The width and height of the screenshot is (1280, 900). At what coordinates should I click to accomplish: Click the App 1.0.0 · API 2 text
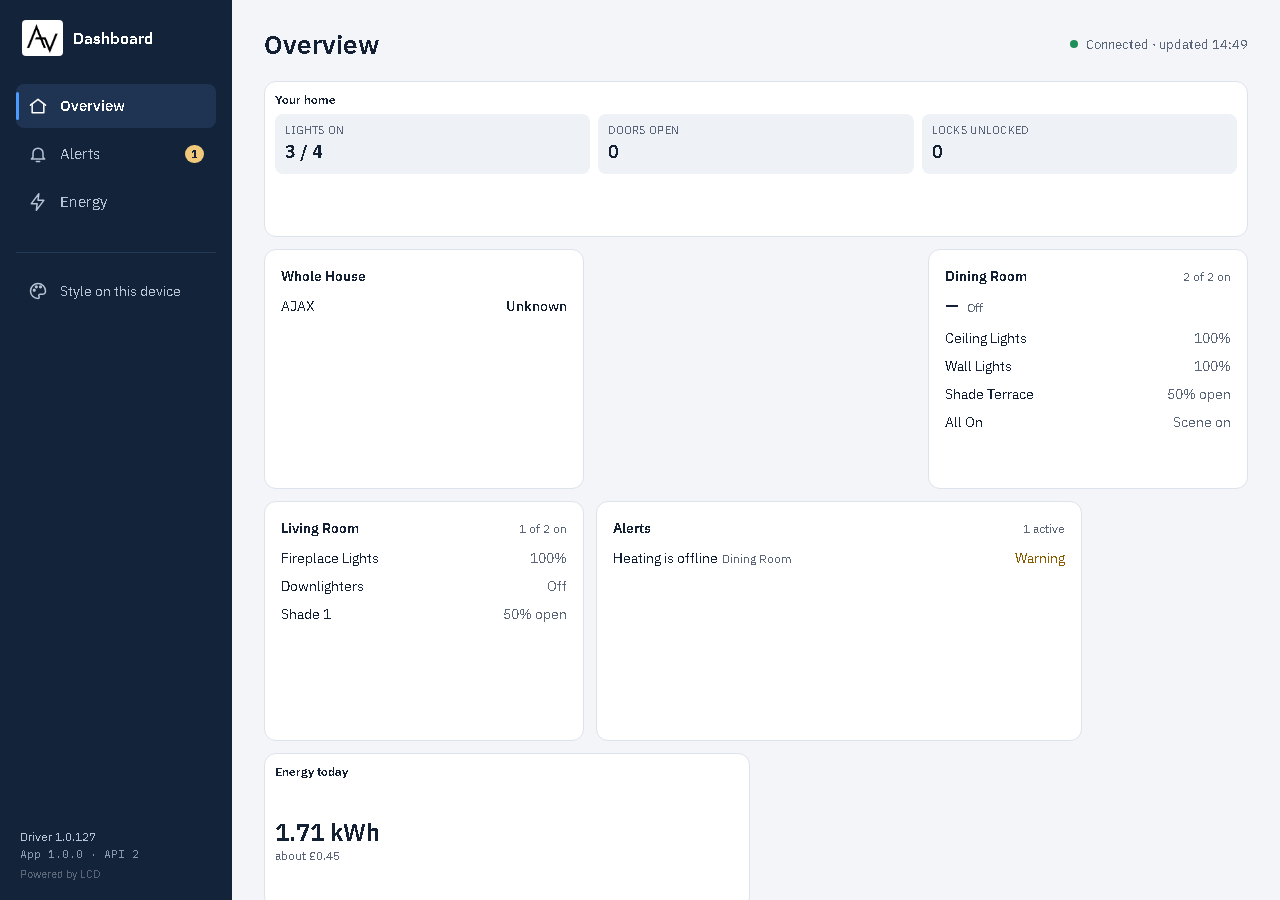pos(80,854)
